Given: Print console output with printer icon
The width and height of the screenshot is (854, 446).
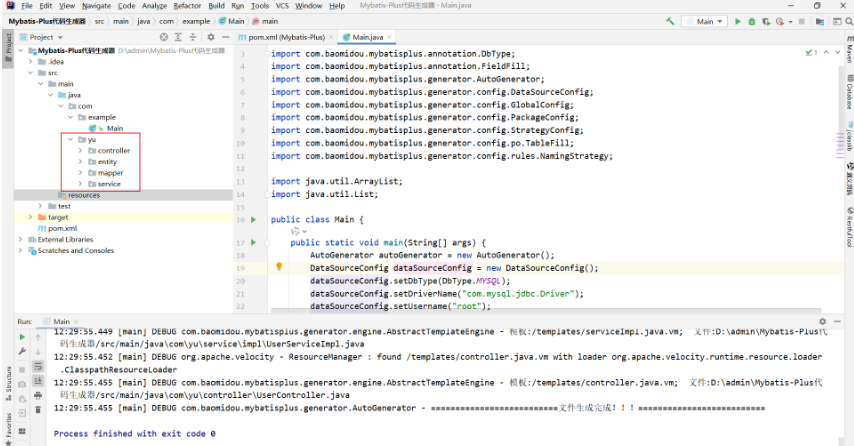Looking at the screenshot, I should click(38, 395).
